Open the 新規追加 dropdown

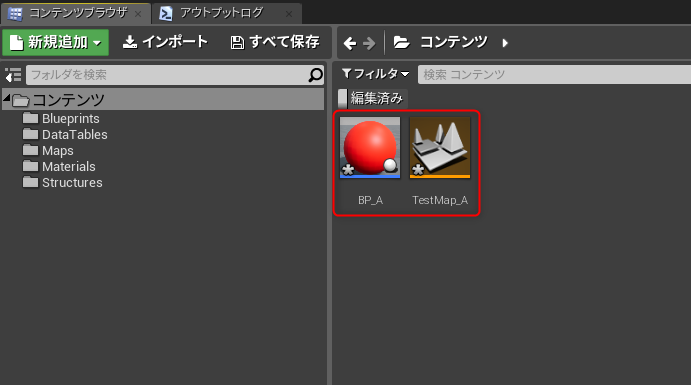point(56,43)
